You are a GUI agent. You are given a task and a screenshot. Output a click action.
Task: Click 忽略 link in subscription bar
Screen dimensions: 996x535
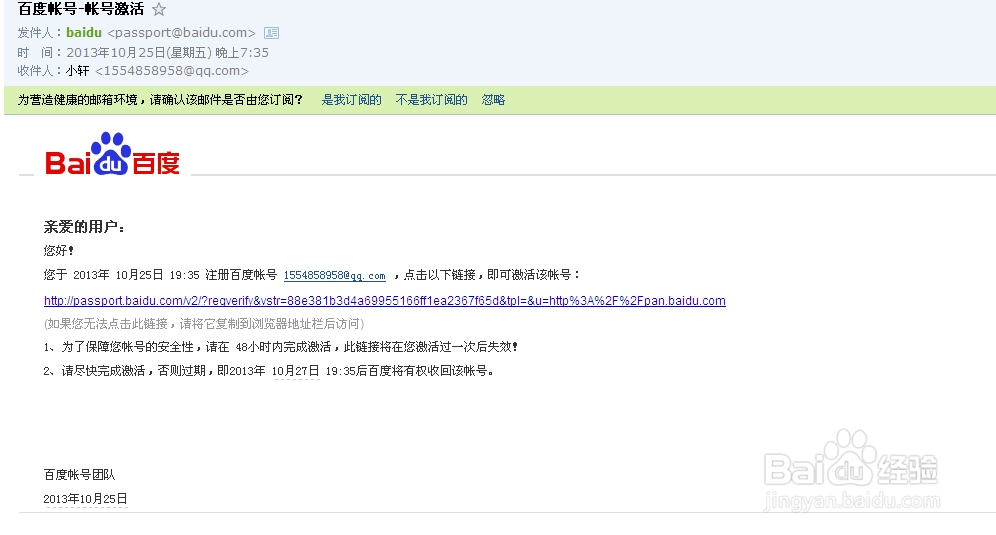tap(493, 100)
